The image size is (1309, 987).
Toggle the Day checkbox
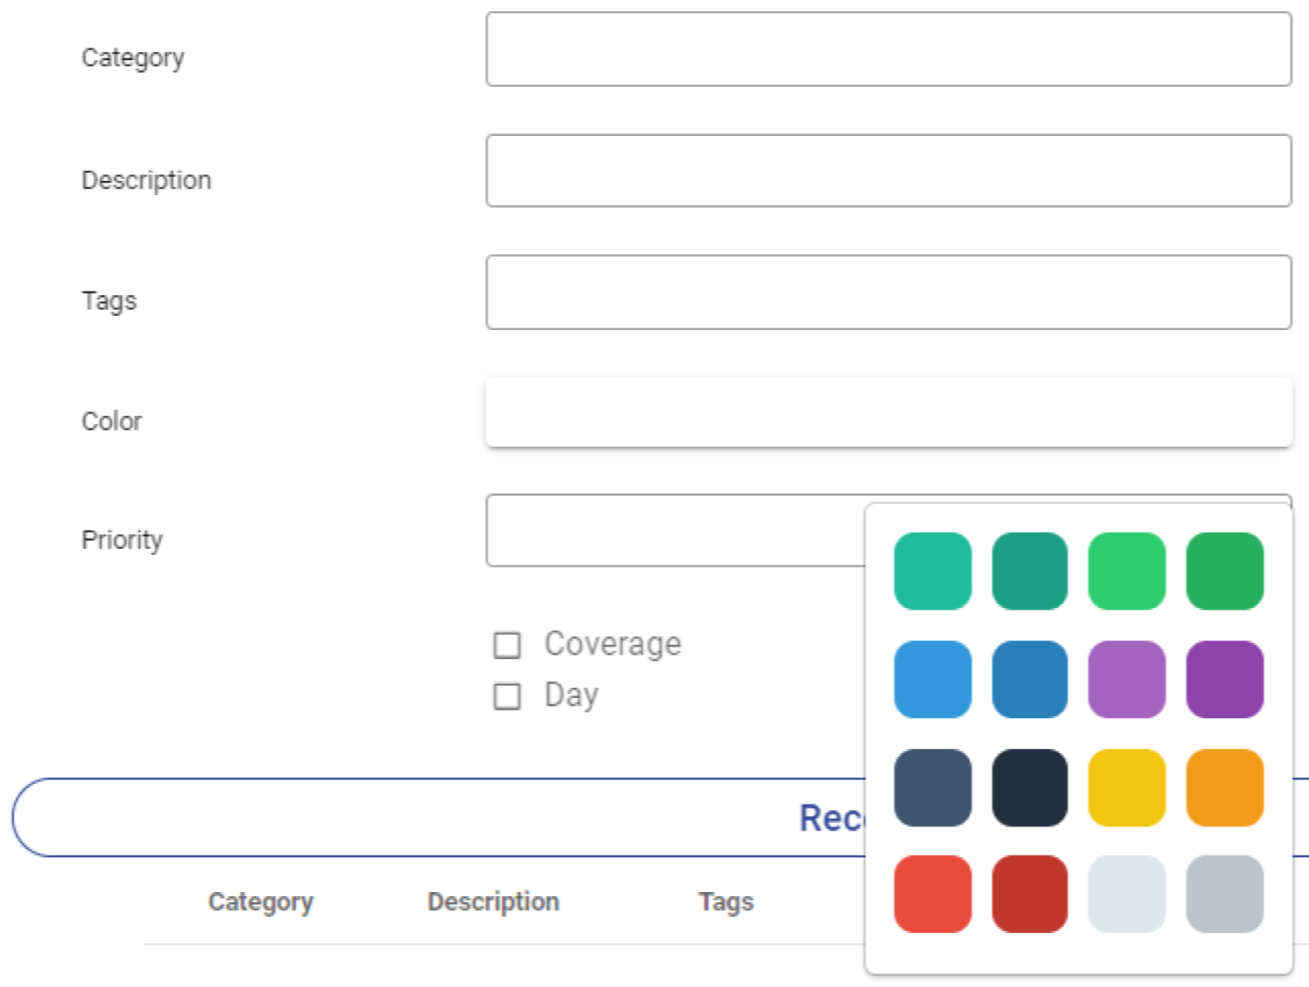pos(507,696)
